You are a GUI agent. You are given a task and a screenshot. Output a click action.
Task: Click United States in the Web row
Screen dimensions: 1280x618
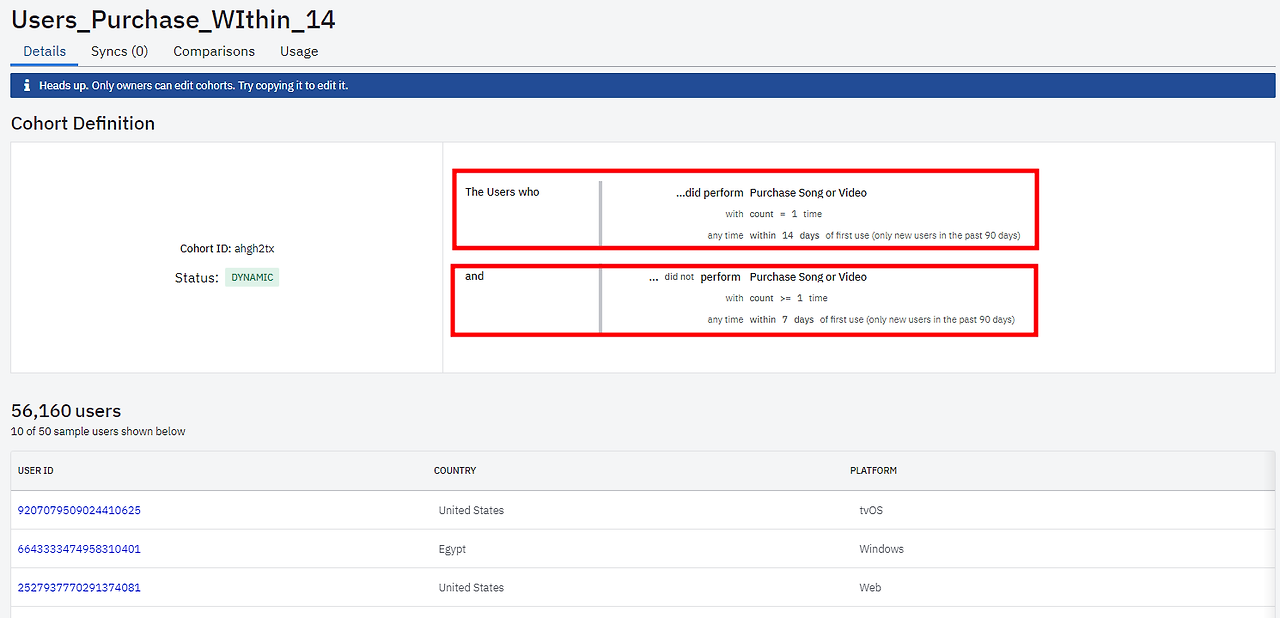coord(471,588)
